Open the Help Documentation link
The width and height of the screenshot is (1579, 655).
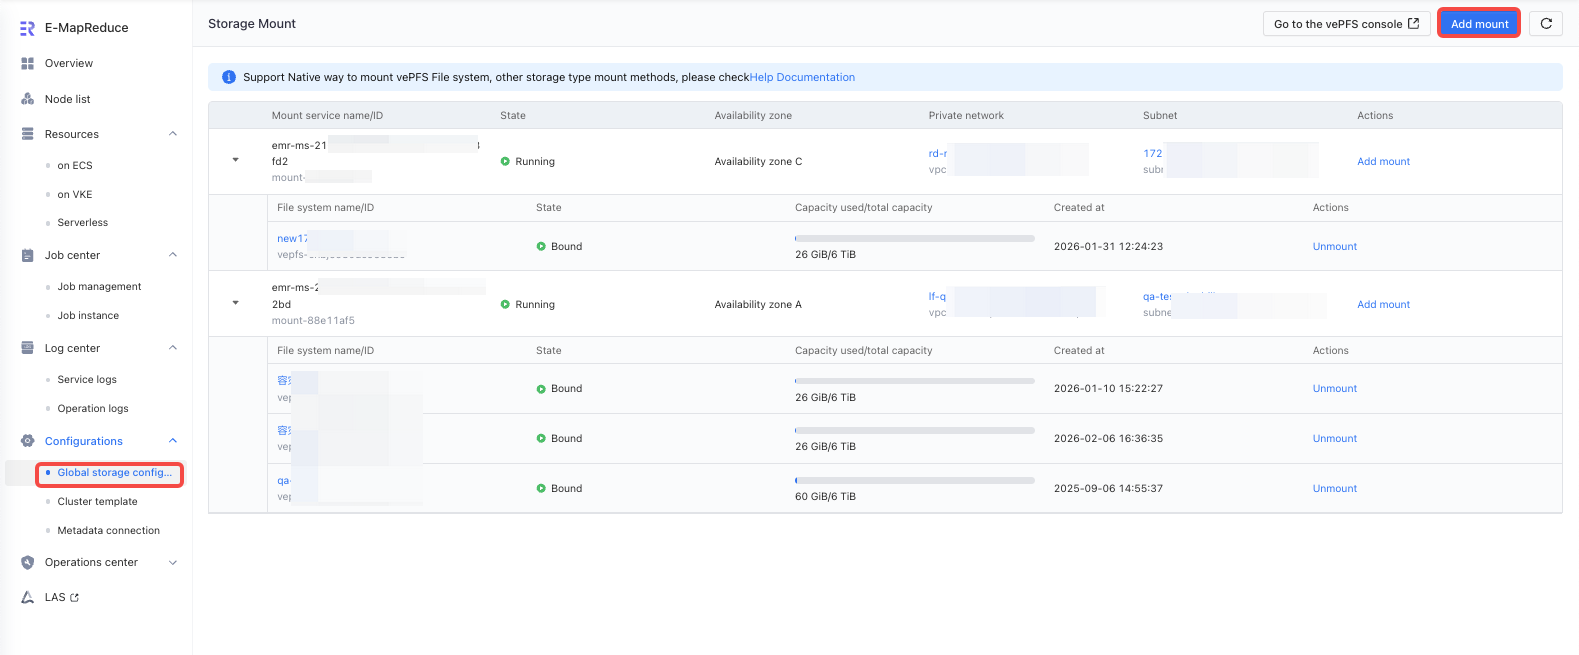[802, 77]
